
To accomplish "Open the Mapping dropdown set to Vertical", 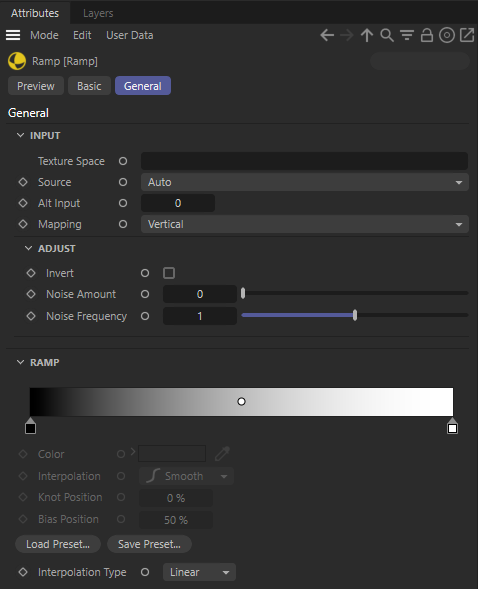I will coord(305,224).
